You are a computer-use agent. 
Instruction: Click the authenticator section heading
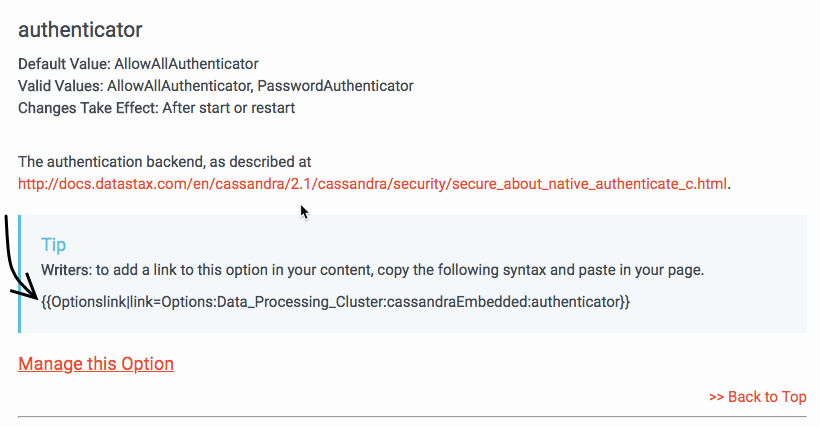(x=80, y=31)
